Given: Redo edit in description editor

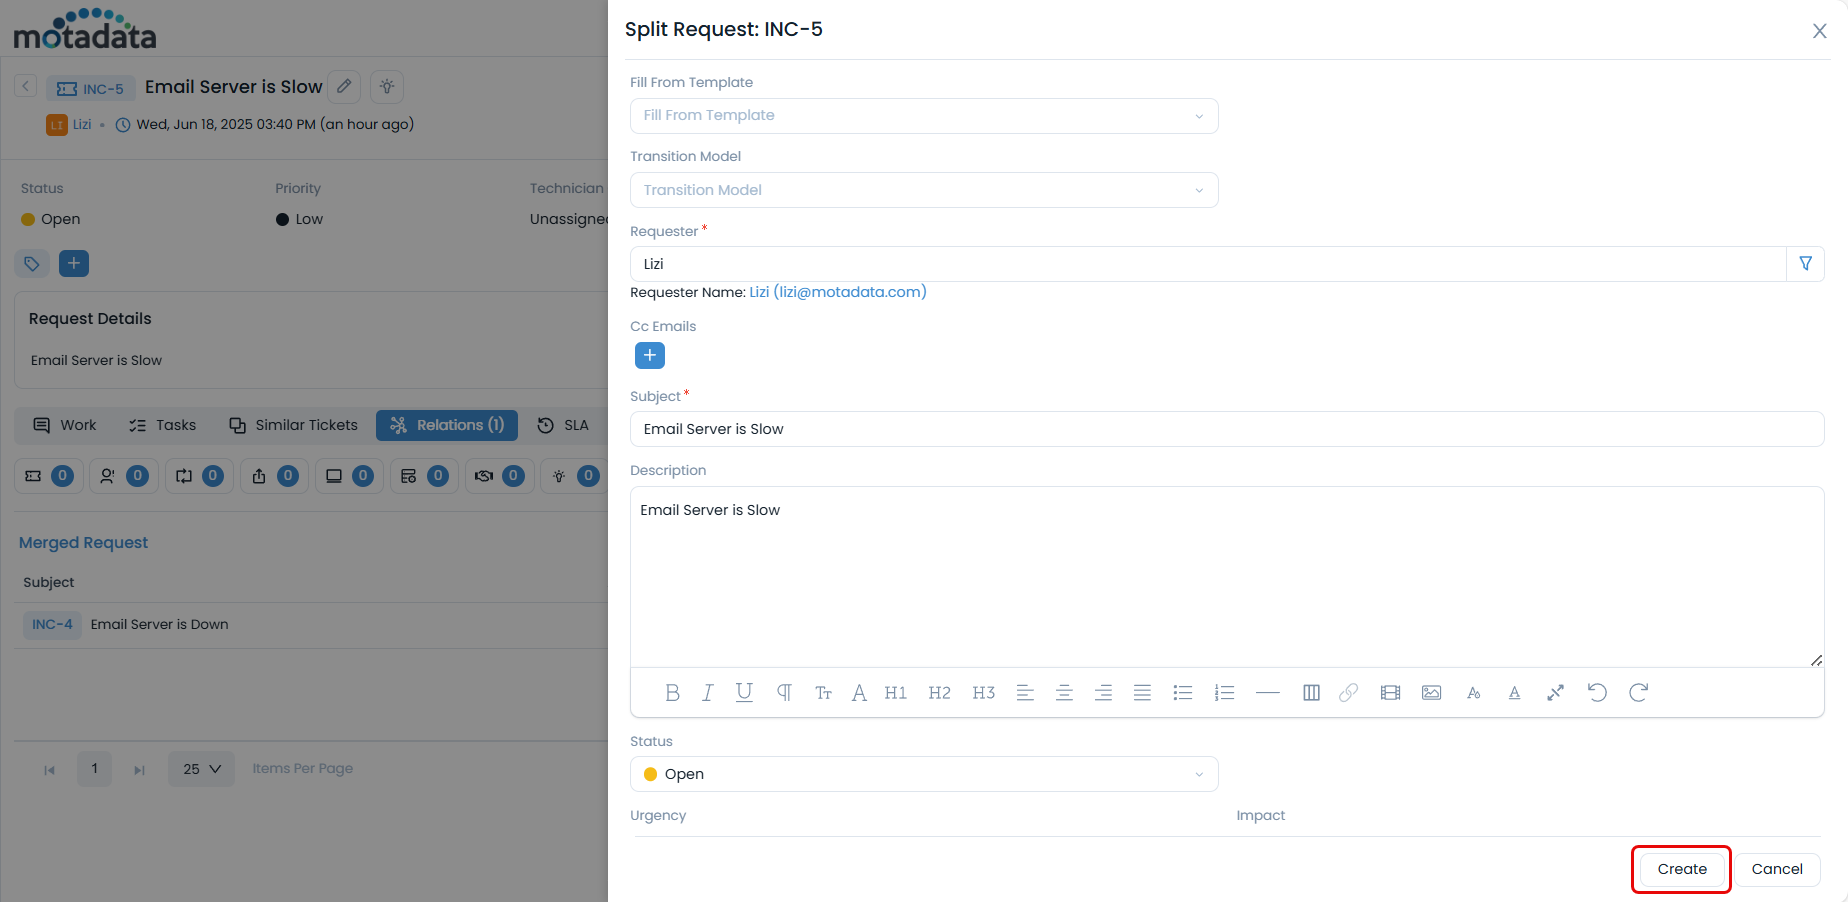Looking at the screenshot, I should click(1638, 693).
